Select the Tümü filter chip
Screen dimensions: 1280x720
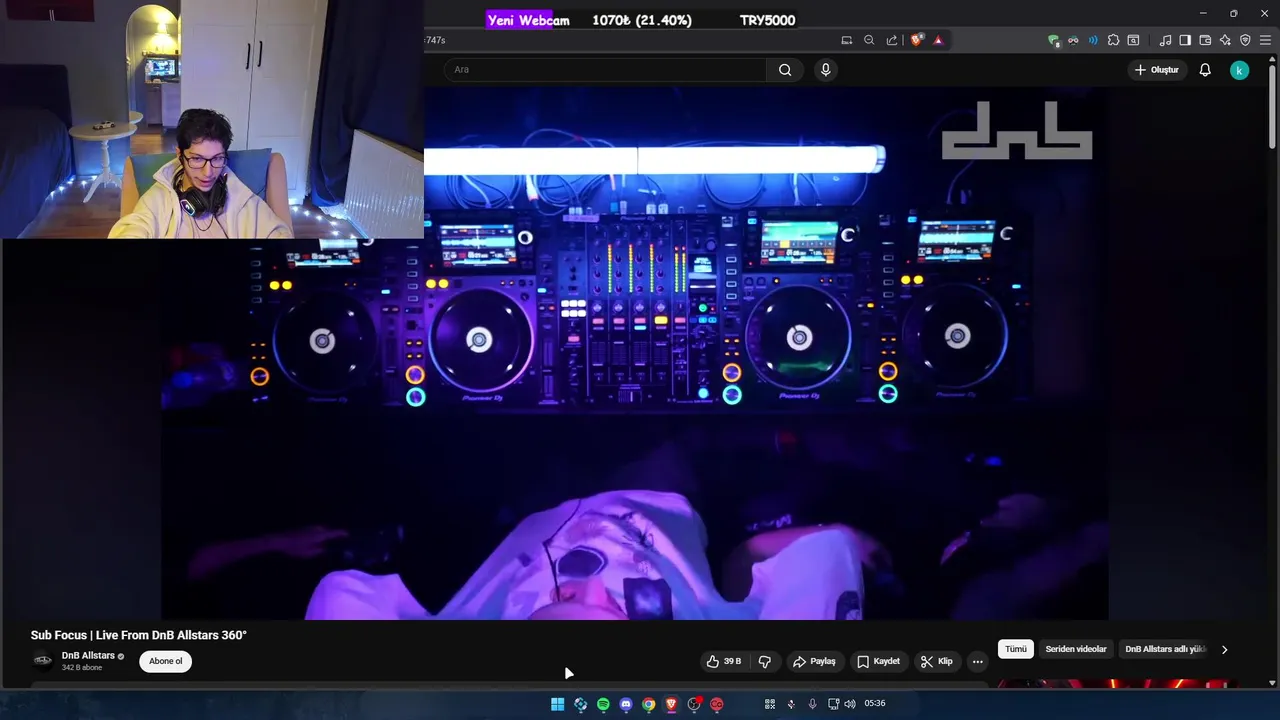[1016, 649]
